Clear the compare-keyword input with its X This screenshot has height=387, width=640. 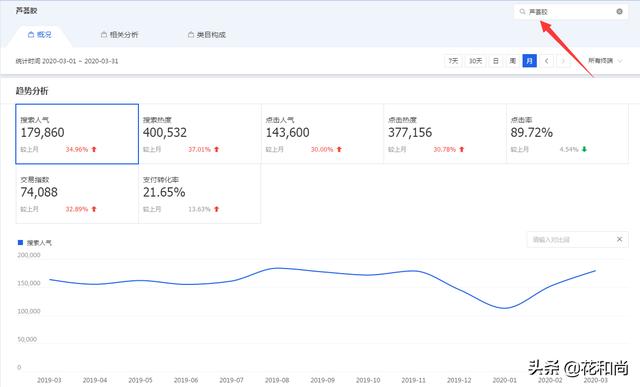tap(619, 239)
